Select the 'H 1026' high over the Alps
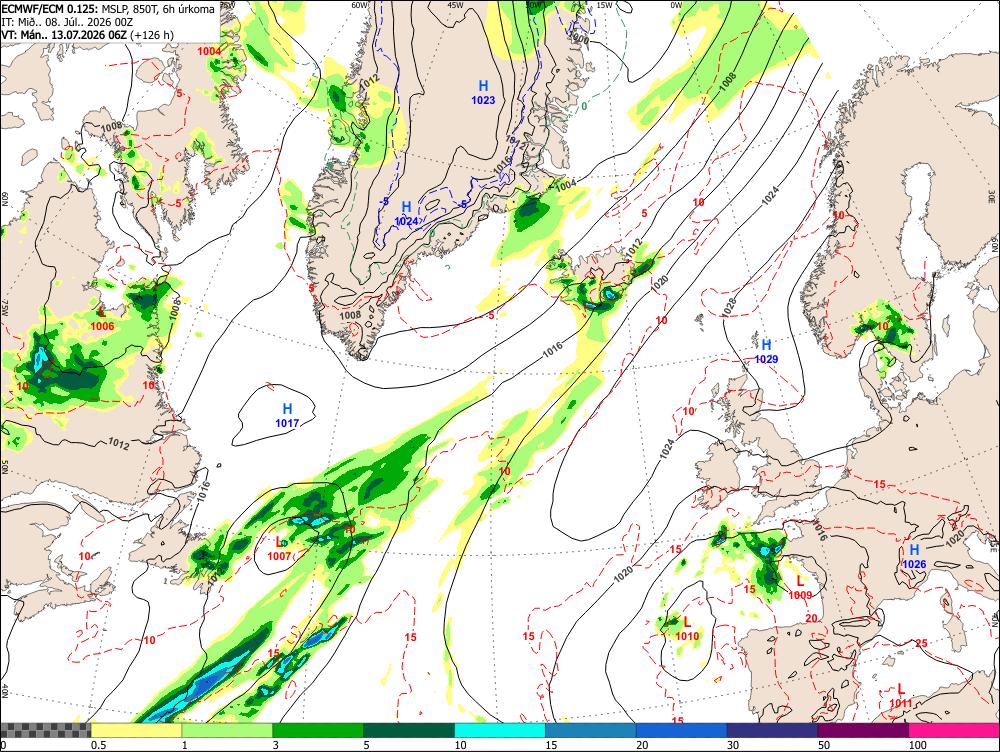This screenshot has height=752, width=1000. pyautogui.click(x=914, y=556)
